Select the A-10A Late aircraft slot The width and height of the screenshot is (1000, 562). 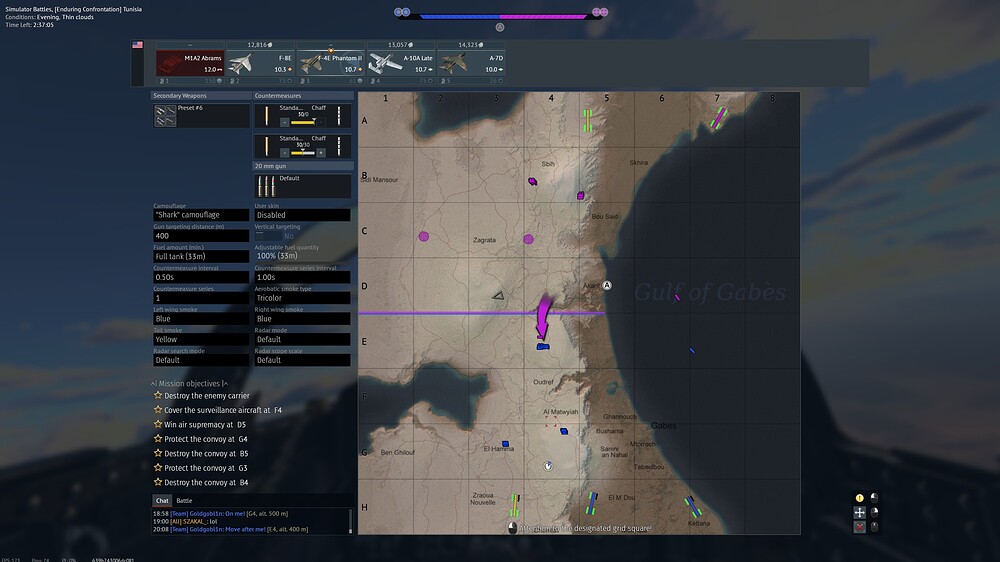click(400, 63)
